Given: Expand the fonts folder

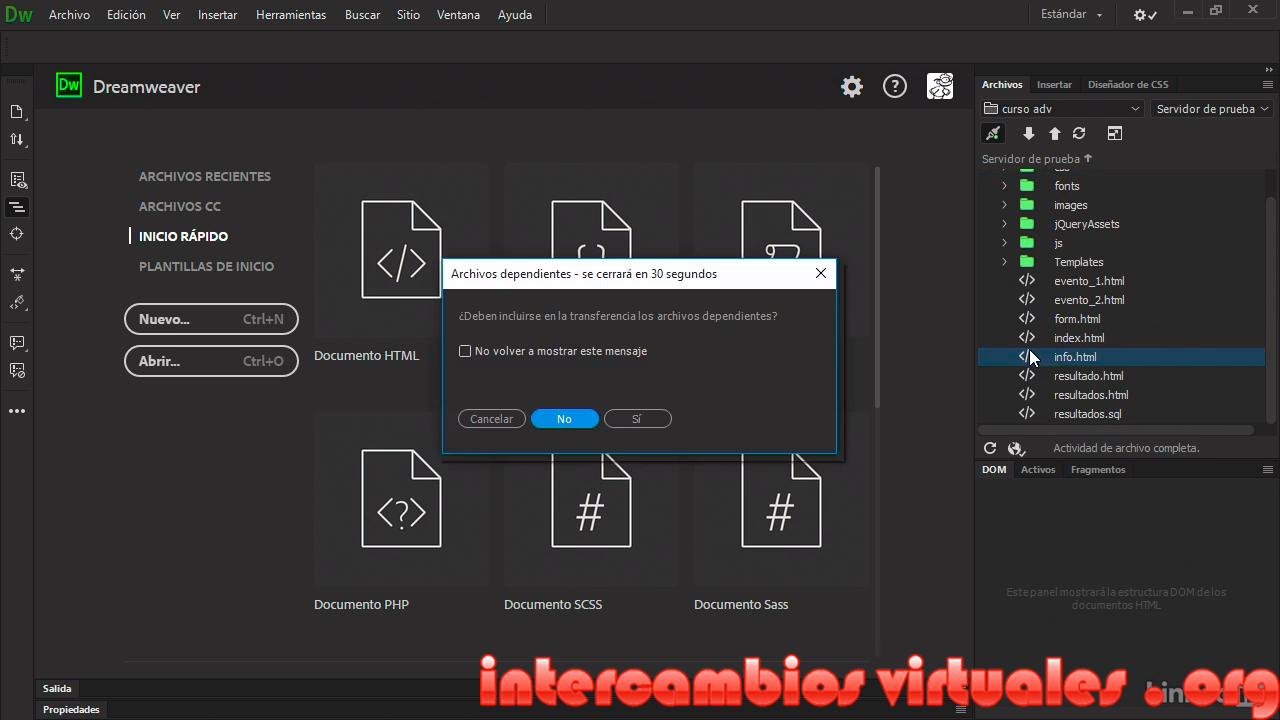Looking at the screenshot, I should point(1005,186).
